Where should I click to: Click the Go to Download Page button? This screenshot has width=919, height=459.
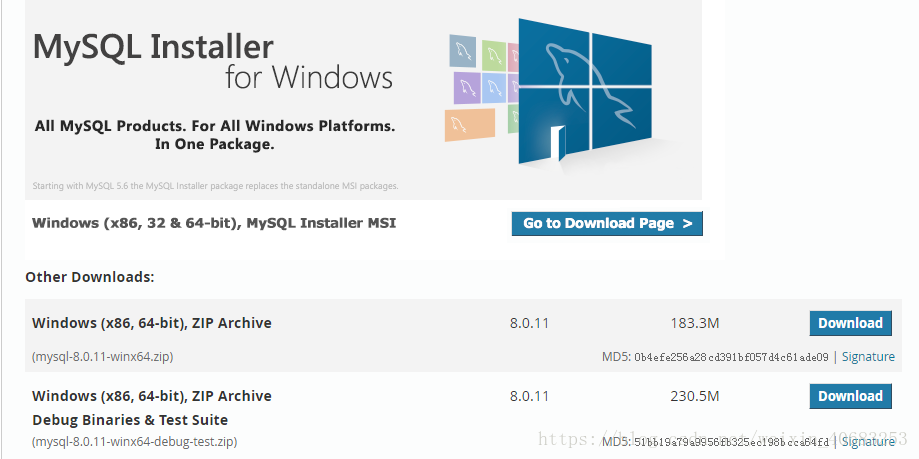click(607, 223)
